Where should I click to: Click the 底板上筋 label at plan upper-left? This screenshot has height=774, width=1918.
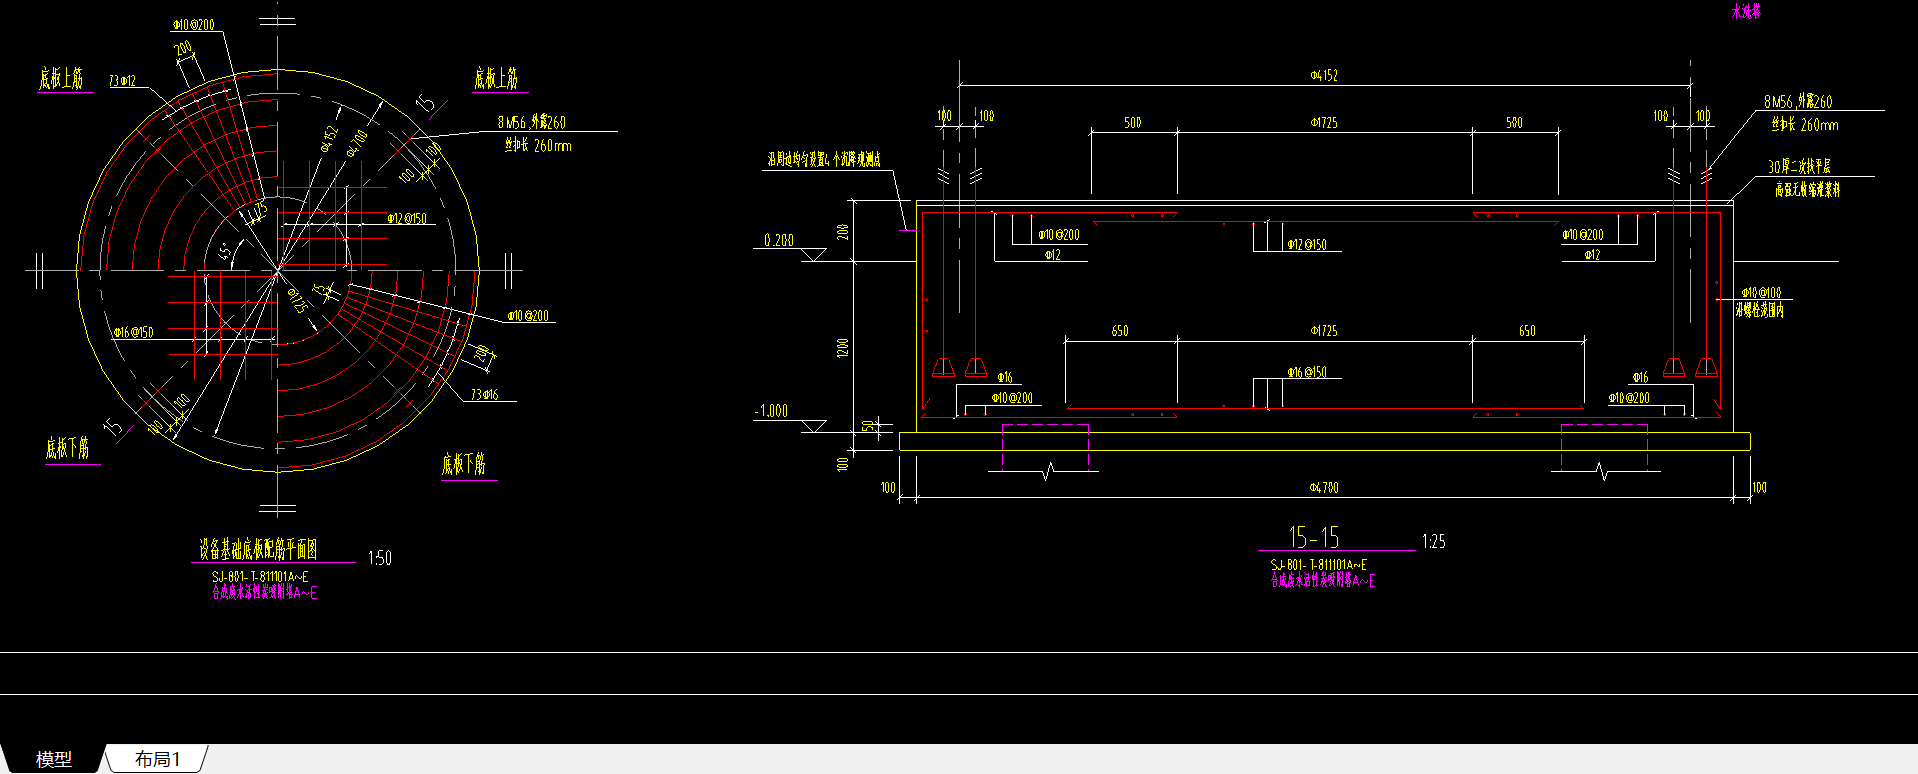(x=61, y=78)
